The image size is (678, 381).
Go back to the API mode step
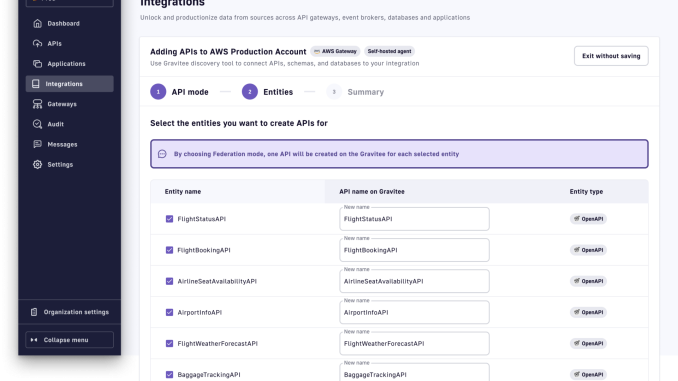pos(190,92)
